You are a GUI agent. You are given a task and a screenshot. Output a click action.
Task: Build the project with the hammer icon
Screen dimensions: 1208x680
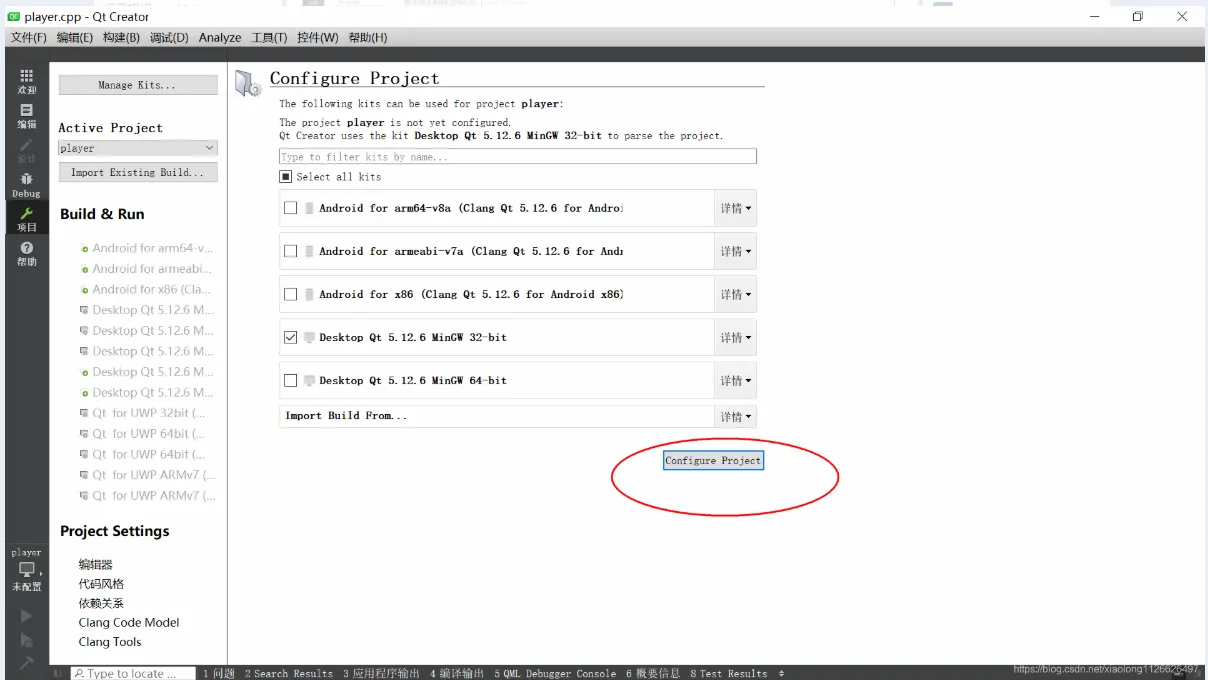(x=26, y=662)
